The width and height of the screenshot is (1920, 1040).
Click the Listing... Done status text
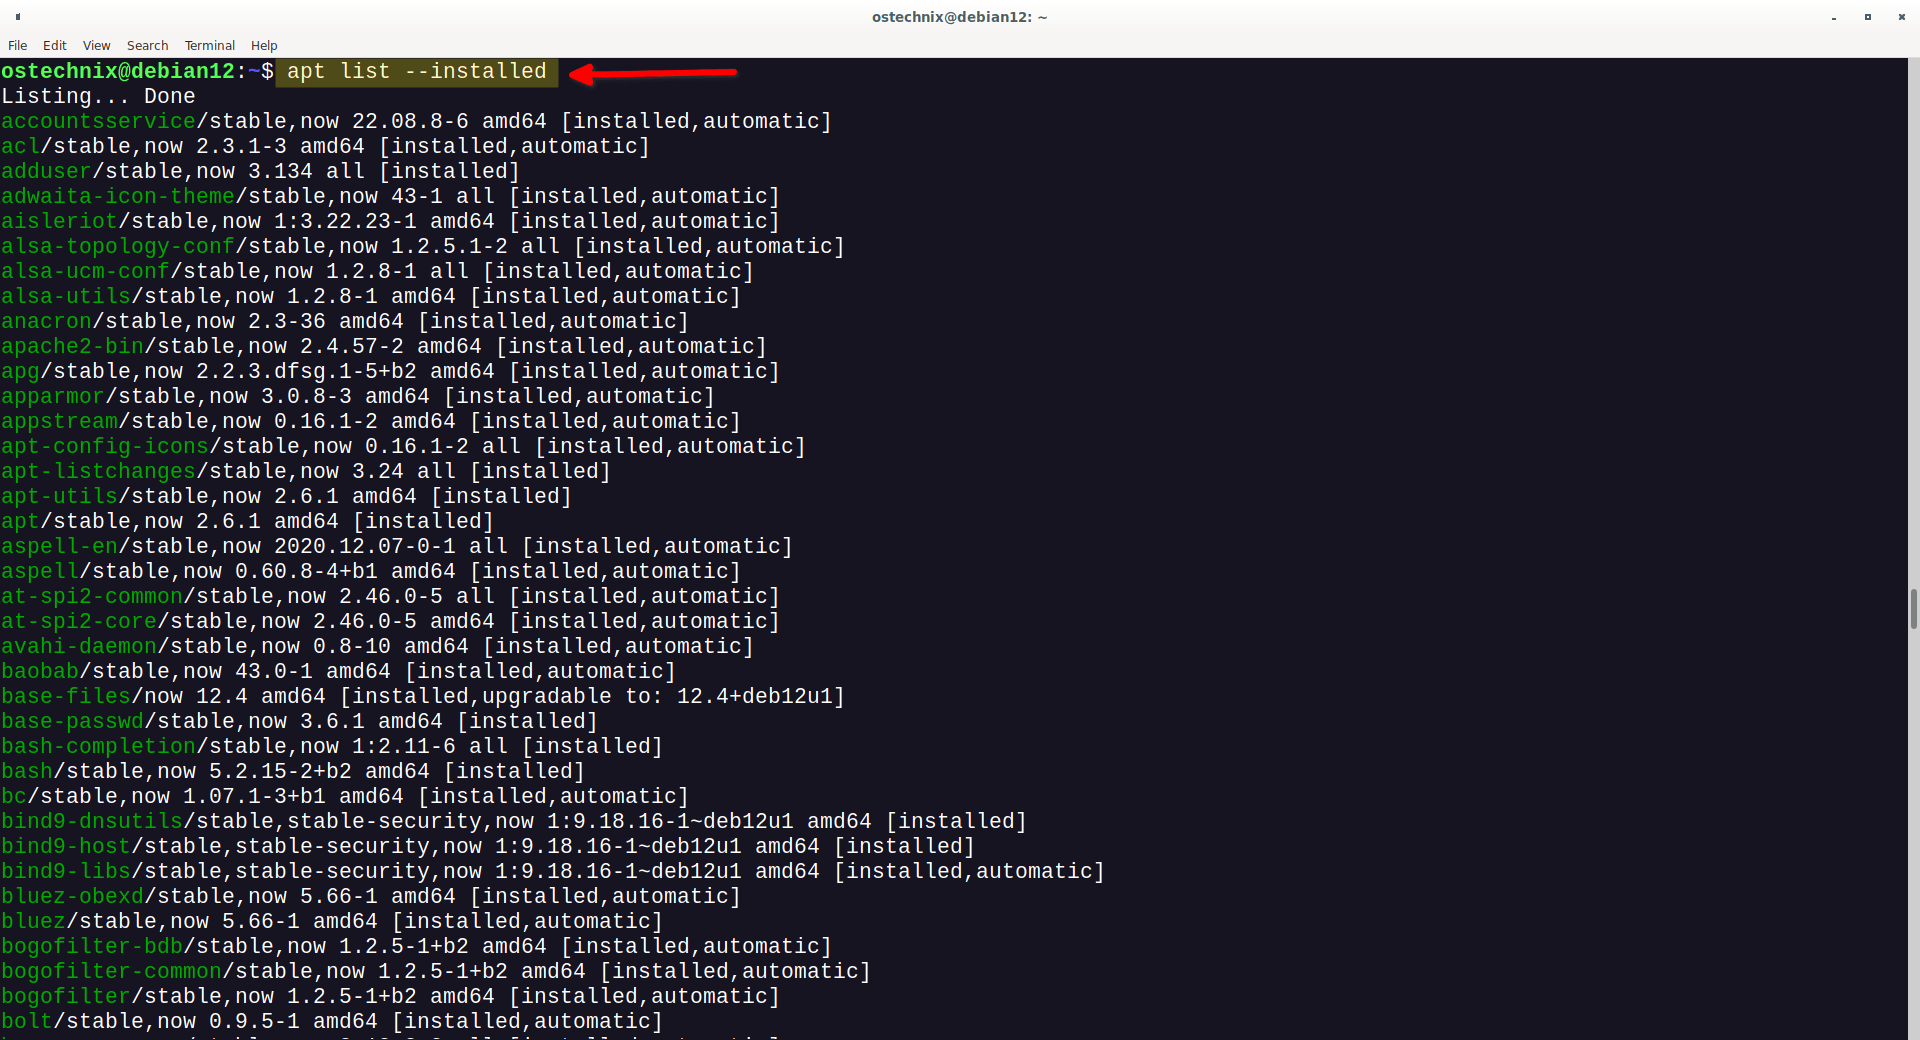[97, 95]
